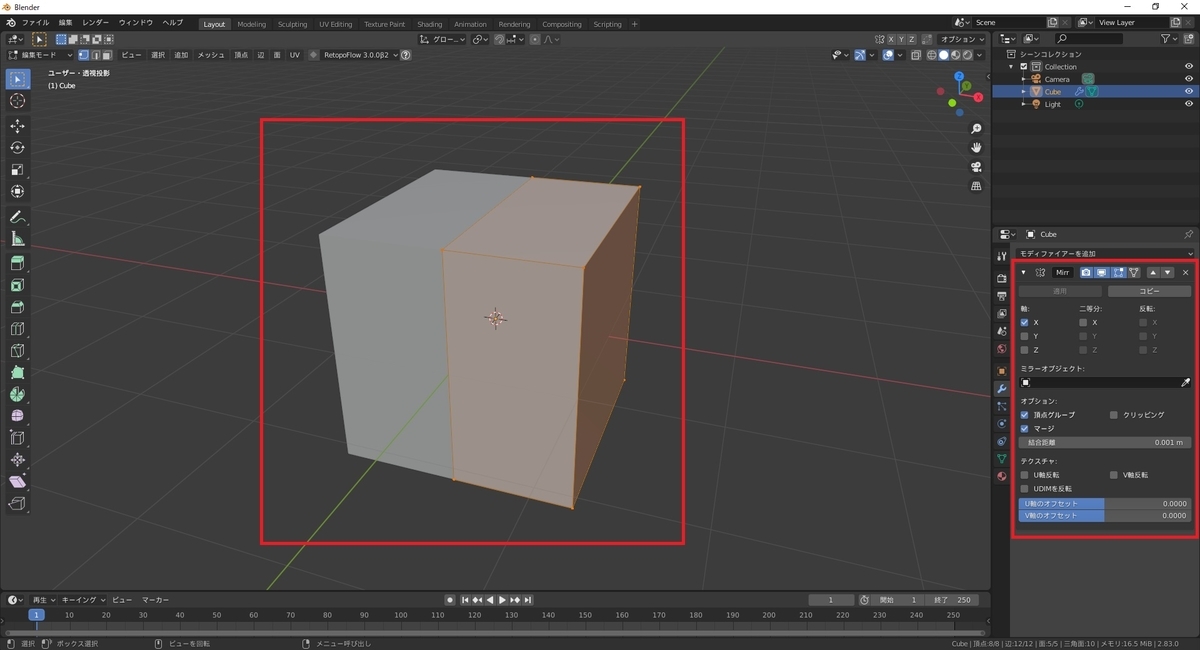Select the Poly Build tool
1200x650 pixels.
17,373
